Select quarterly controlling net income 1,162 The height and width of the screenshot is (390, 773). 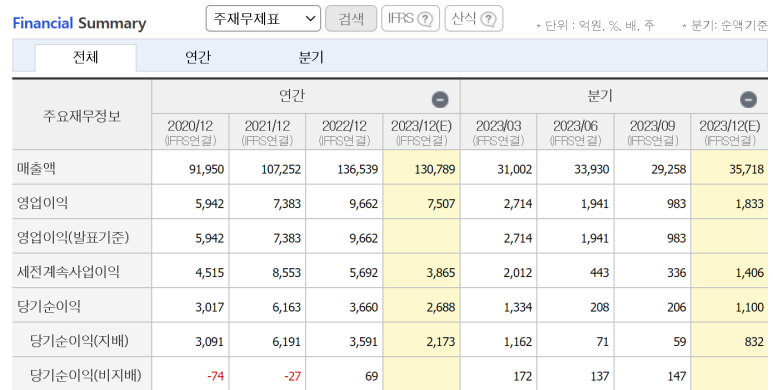pos(518,342)
